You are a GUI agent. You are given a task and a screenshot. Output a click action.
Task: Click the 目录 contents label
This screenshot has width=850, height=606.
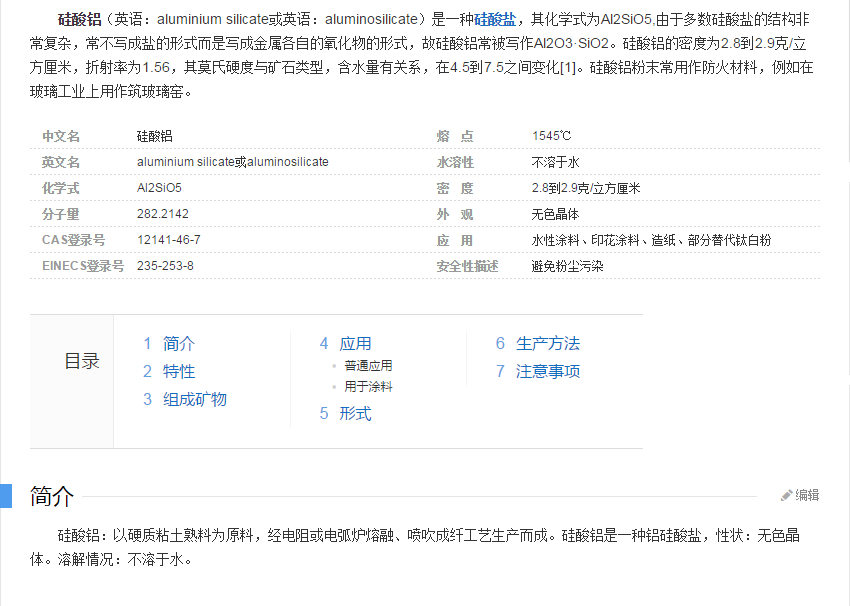[82, 362]
